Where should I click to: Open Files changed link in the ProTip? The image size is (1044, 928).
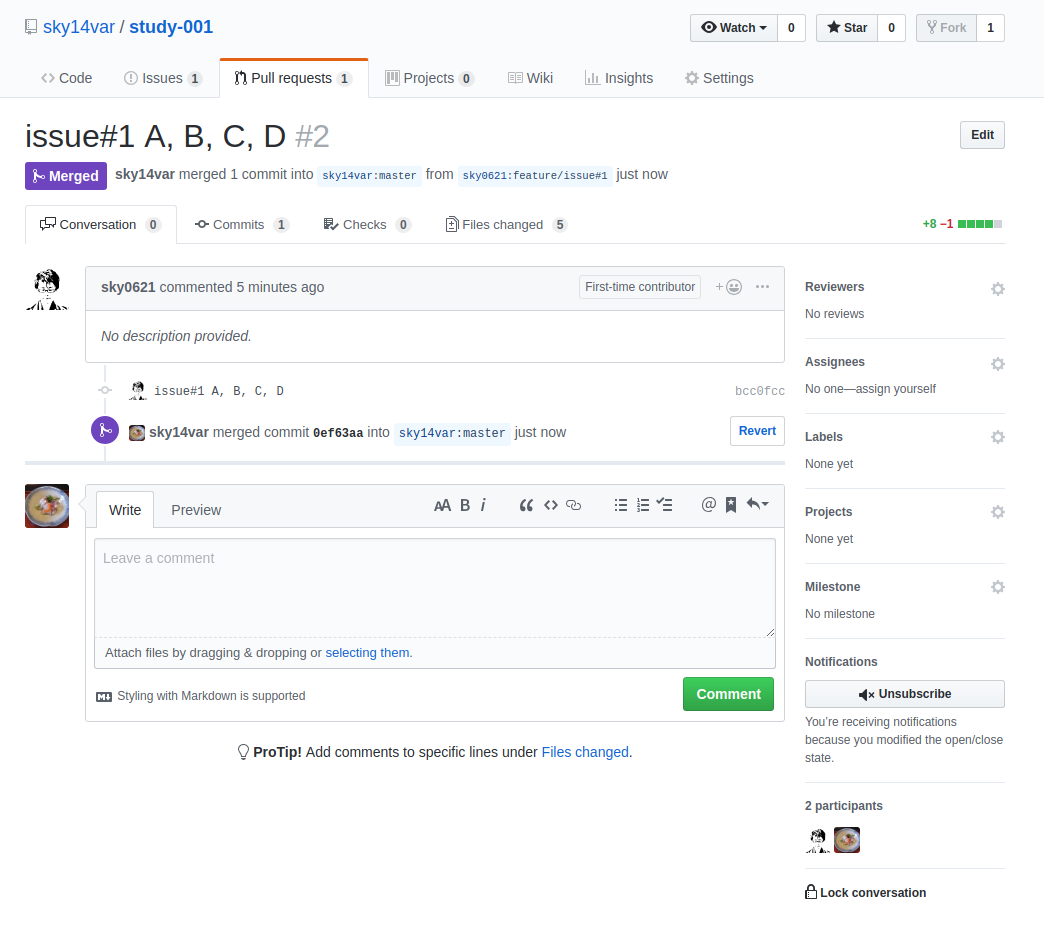pos(585,752)
